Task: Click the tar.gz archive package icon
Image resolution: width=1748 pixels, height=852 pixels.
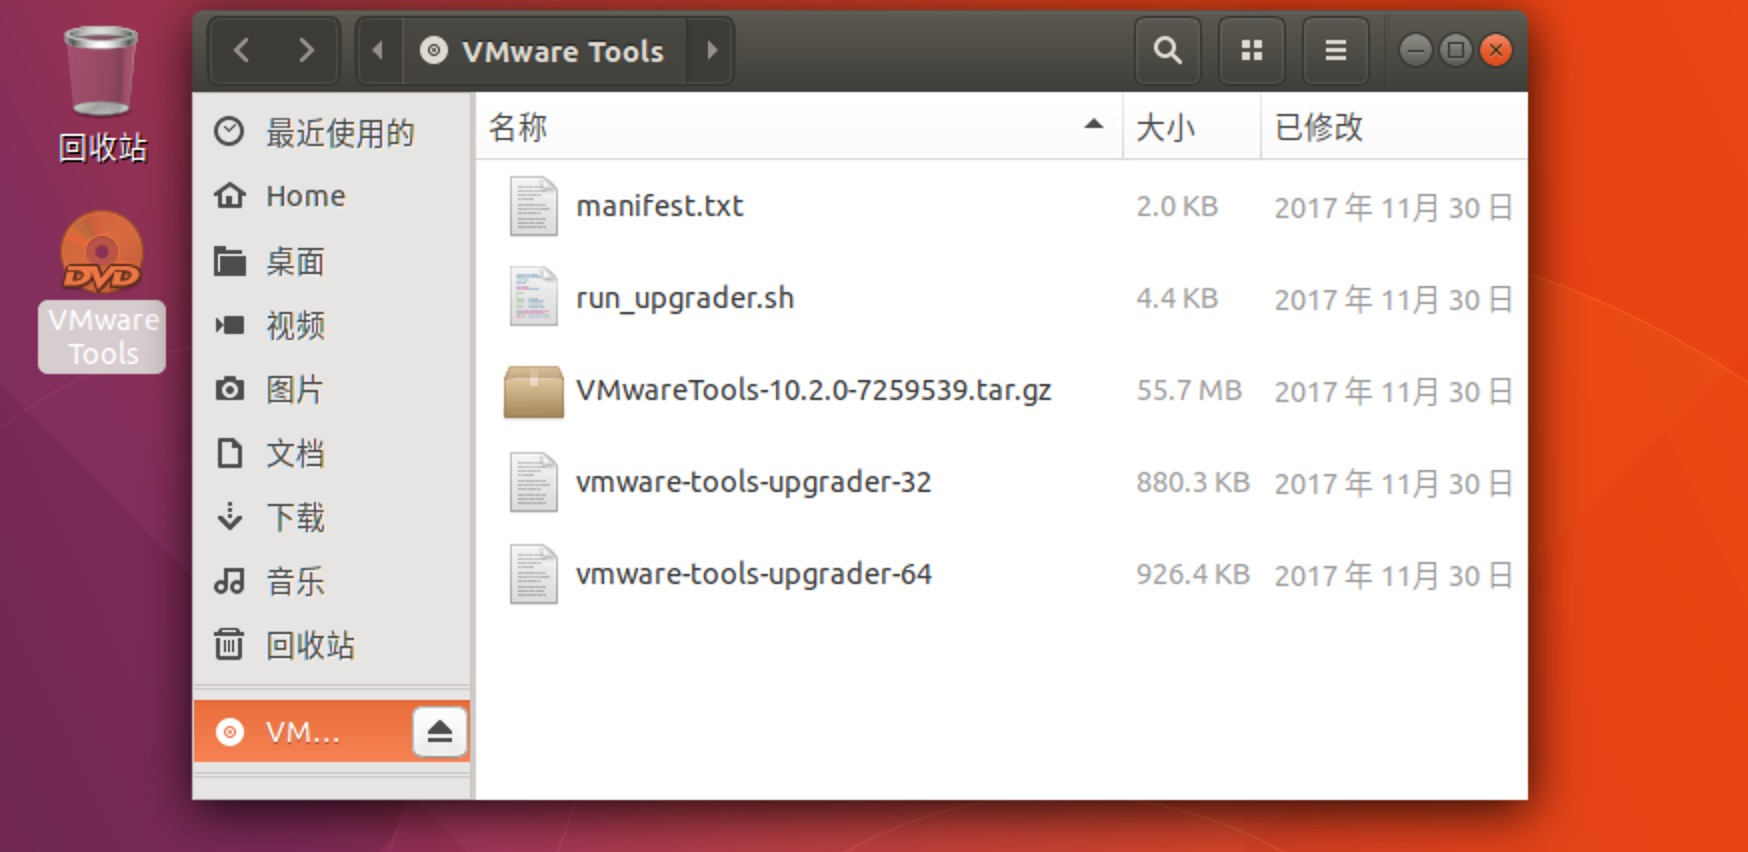Action: click(x=533, y=391)
